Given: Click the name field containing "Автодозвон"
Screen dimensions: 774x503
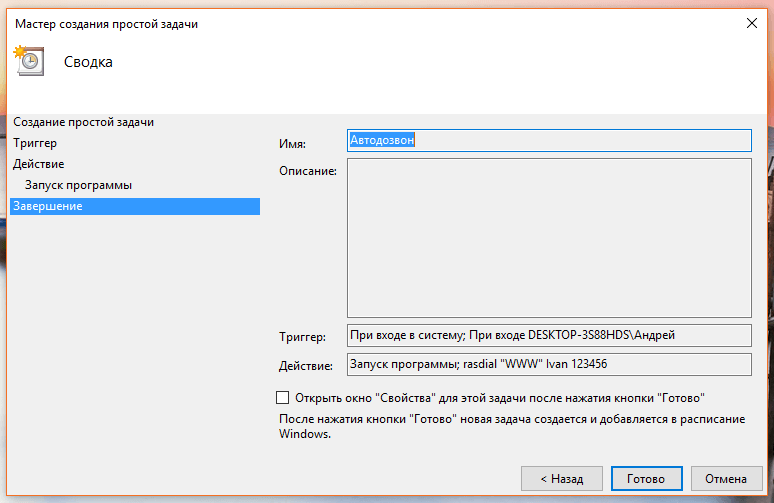Looking at the screenshot, I should tap(548, 141).
